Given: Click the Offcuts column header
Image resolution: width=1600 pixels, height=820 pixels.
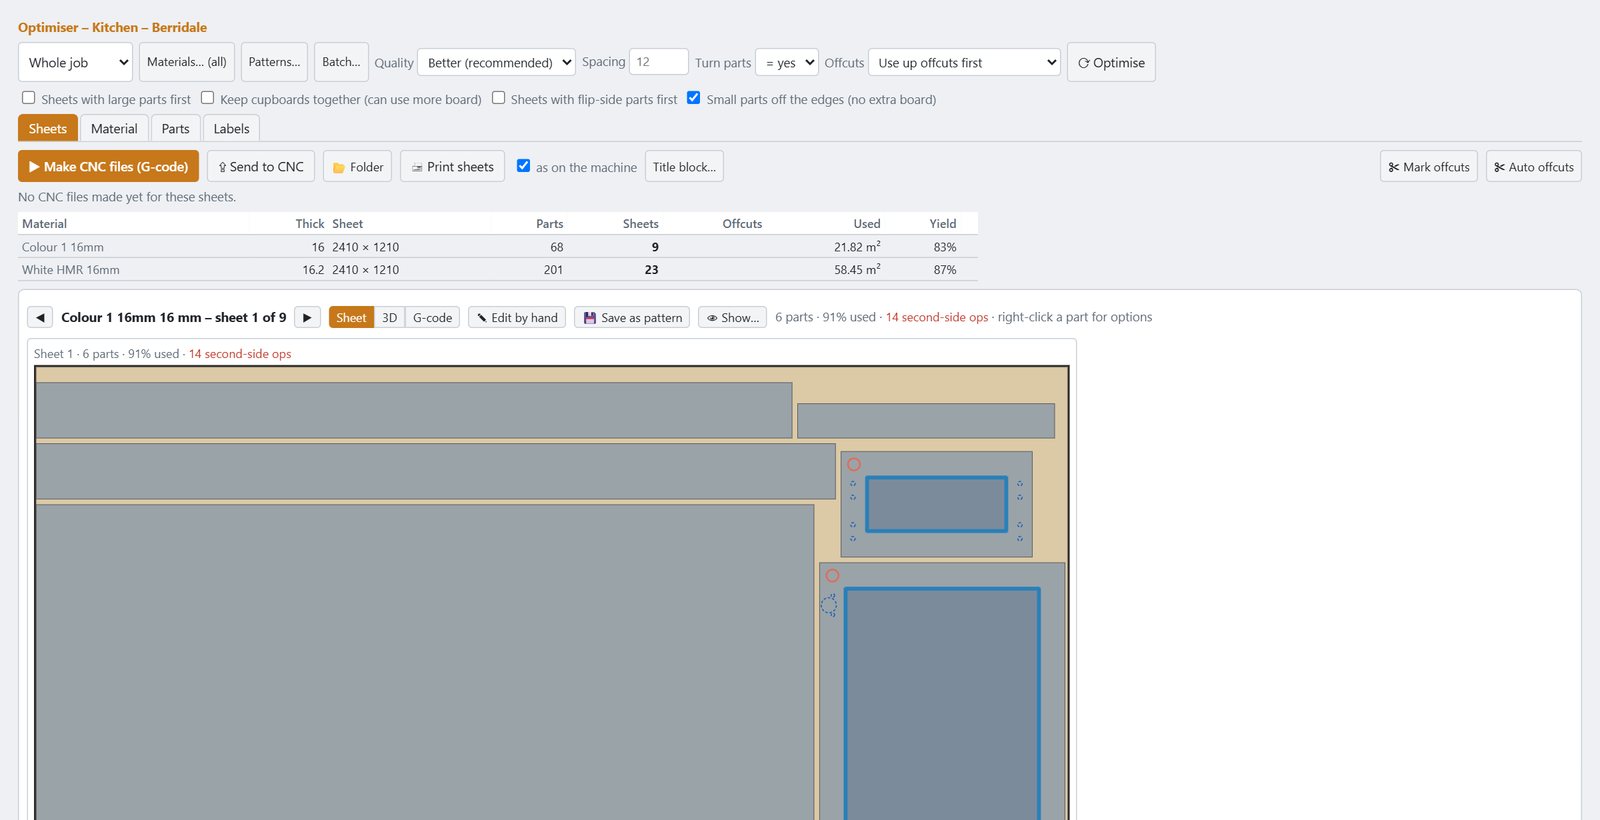Looking at the screenshot, I should 742,224.
